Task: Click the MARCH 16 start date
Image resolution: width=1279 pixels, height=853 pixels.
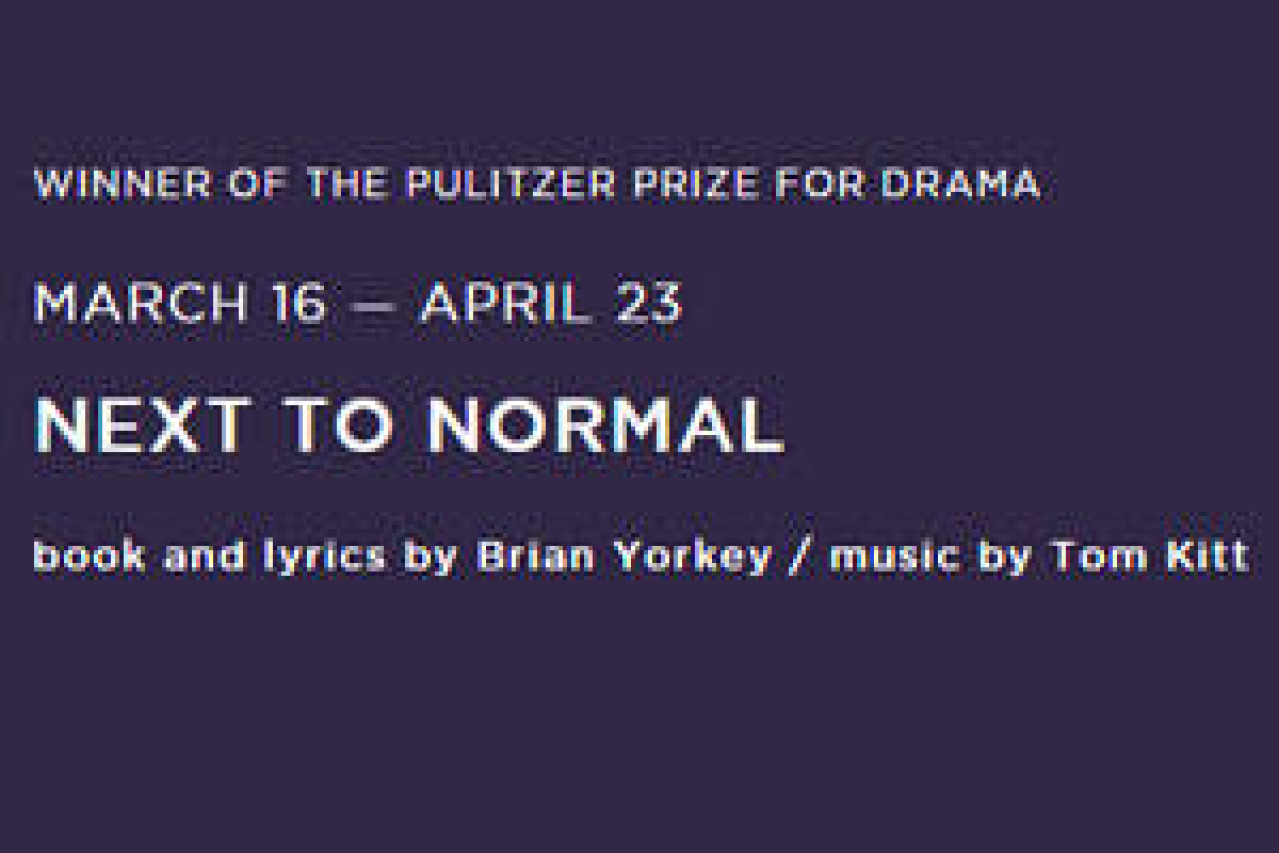Action: click(x=180, y=304)
